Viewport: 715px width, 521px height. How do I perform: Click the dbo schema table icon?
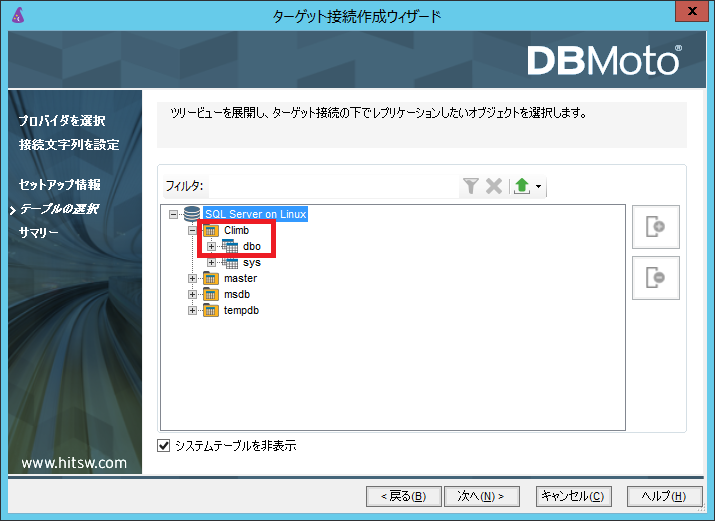[230, 247]
